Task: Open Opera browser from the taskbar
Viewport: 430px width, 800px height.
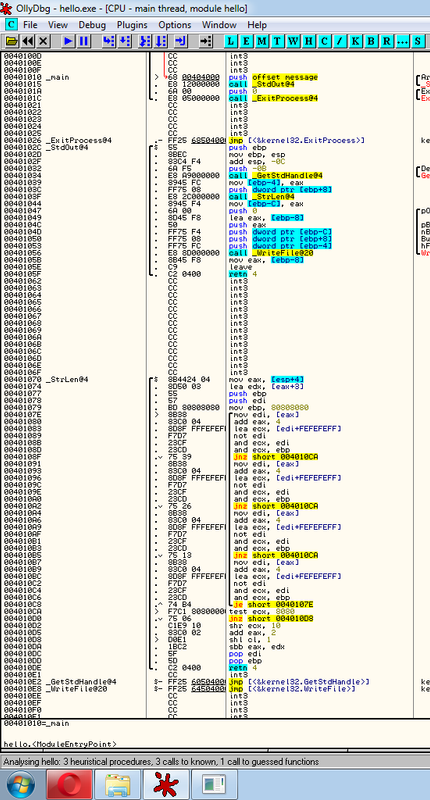Action: pos(69,785)
